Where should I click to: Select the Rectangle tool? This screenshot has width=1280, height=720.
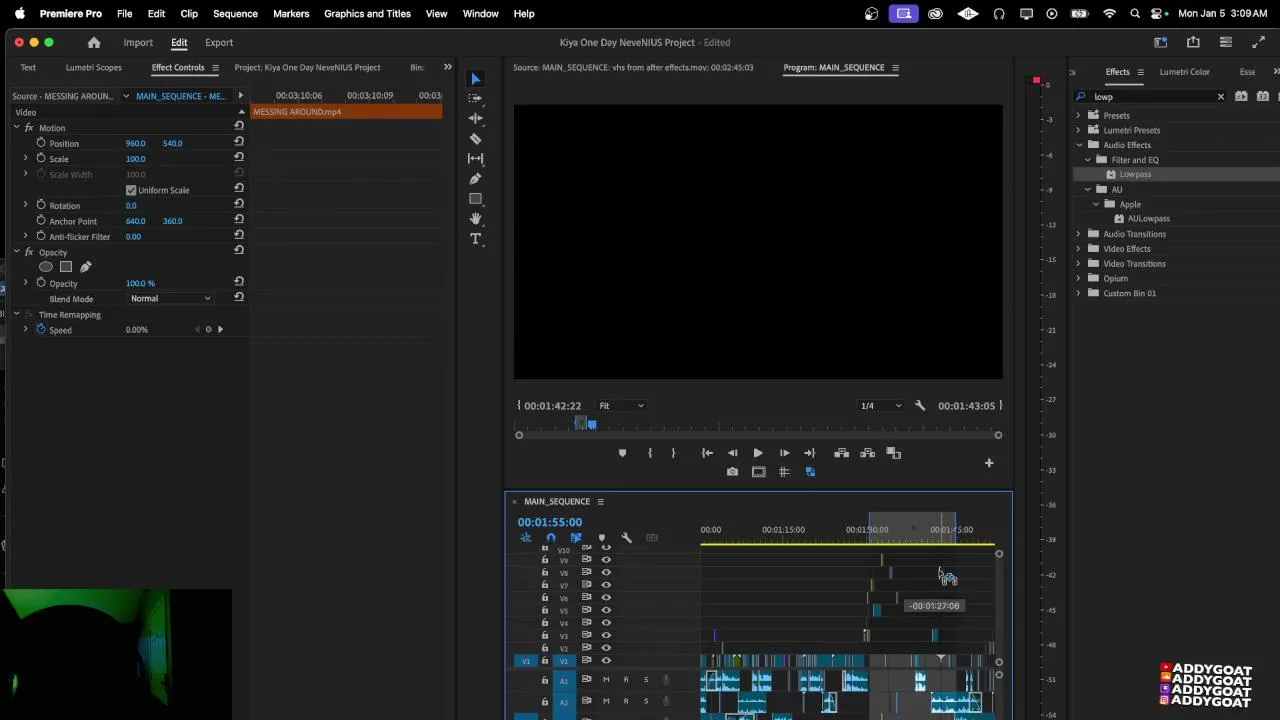click(x=476, y=199)
